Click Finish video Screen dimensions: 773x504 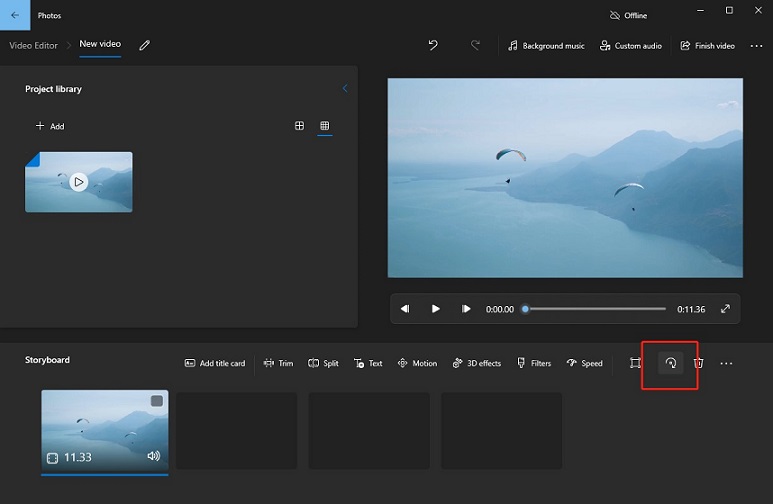coord(707,46)
